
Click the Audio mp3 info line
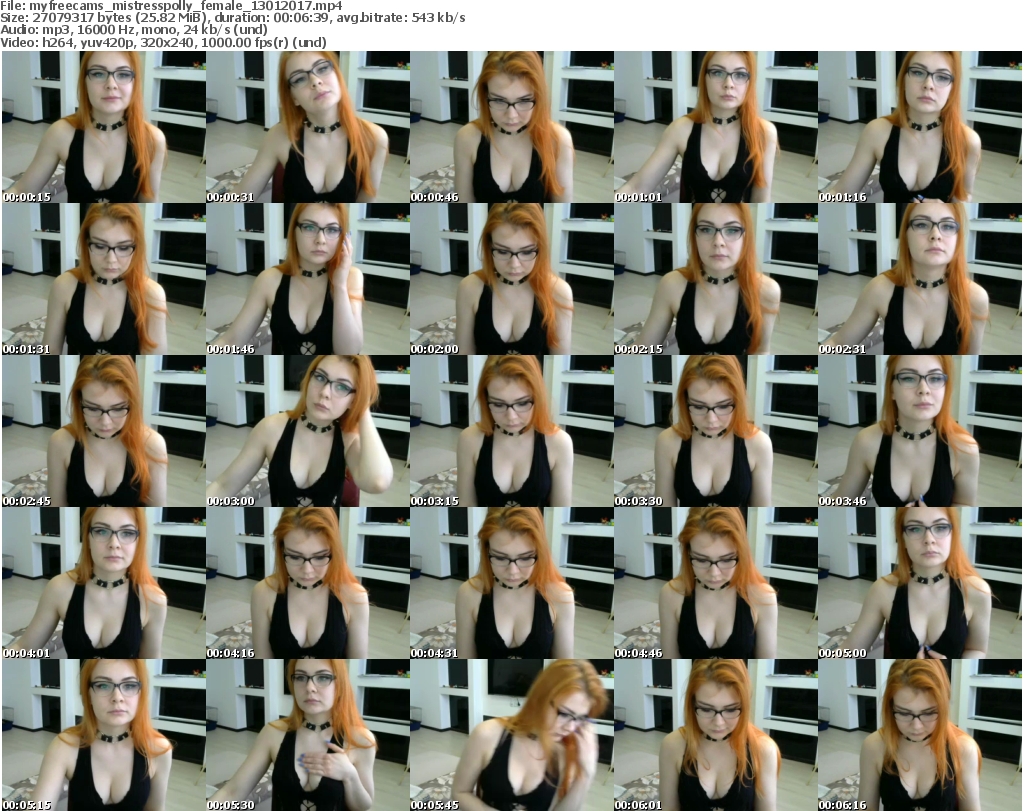[x=134, y=30]
